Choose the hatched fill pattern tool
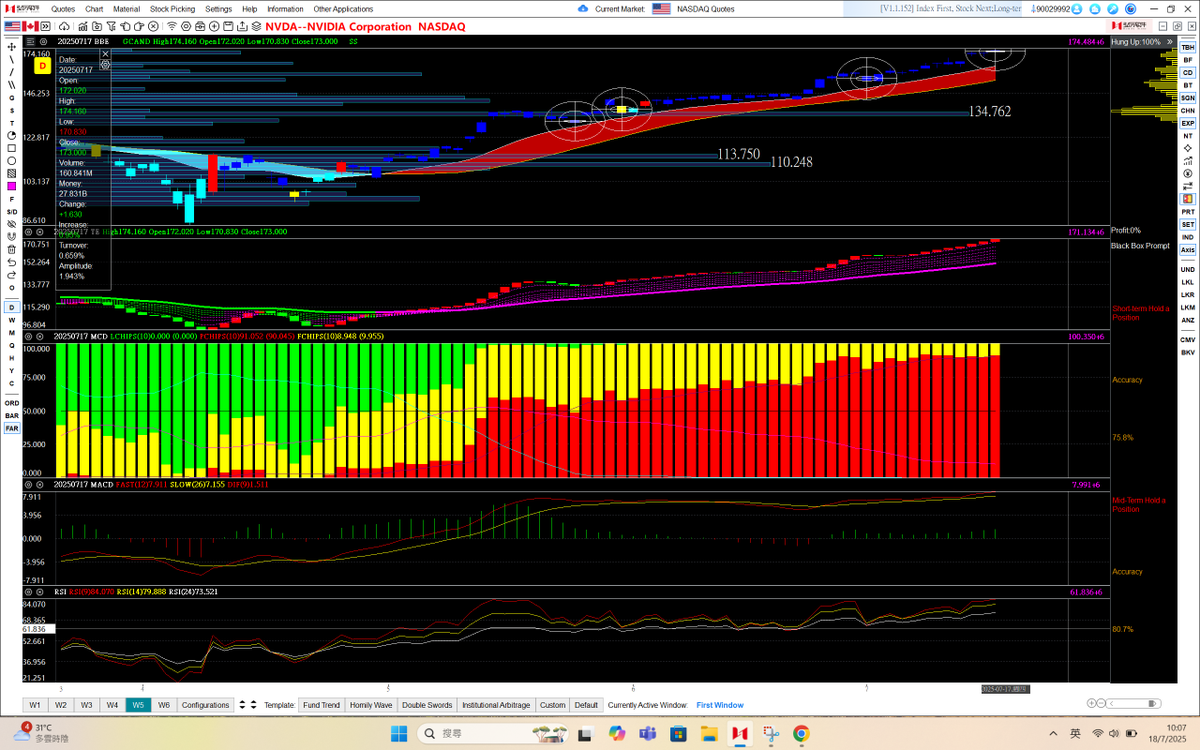 12,172
